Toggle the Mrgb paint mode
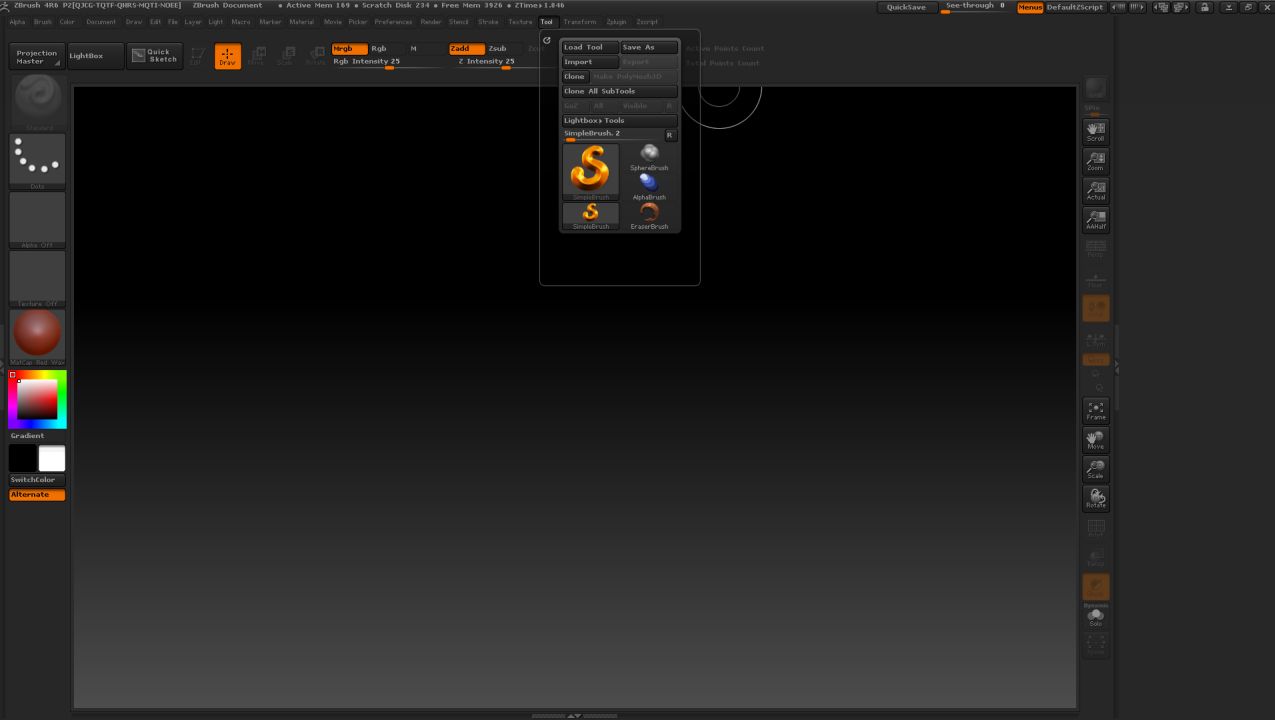 pyautogui.click(x=350, y=47)
